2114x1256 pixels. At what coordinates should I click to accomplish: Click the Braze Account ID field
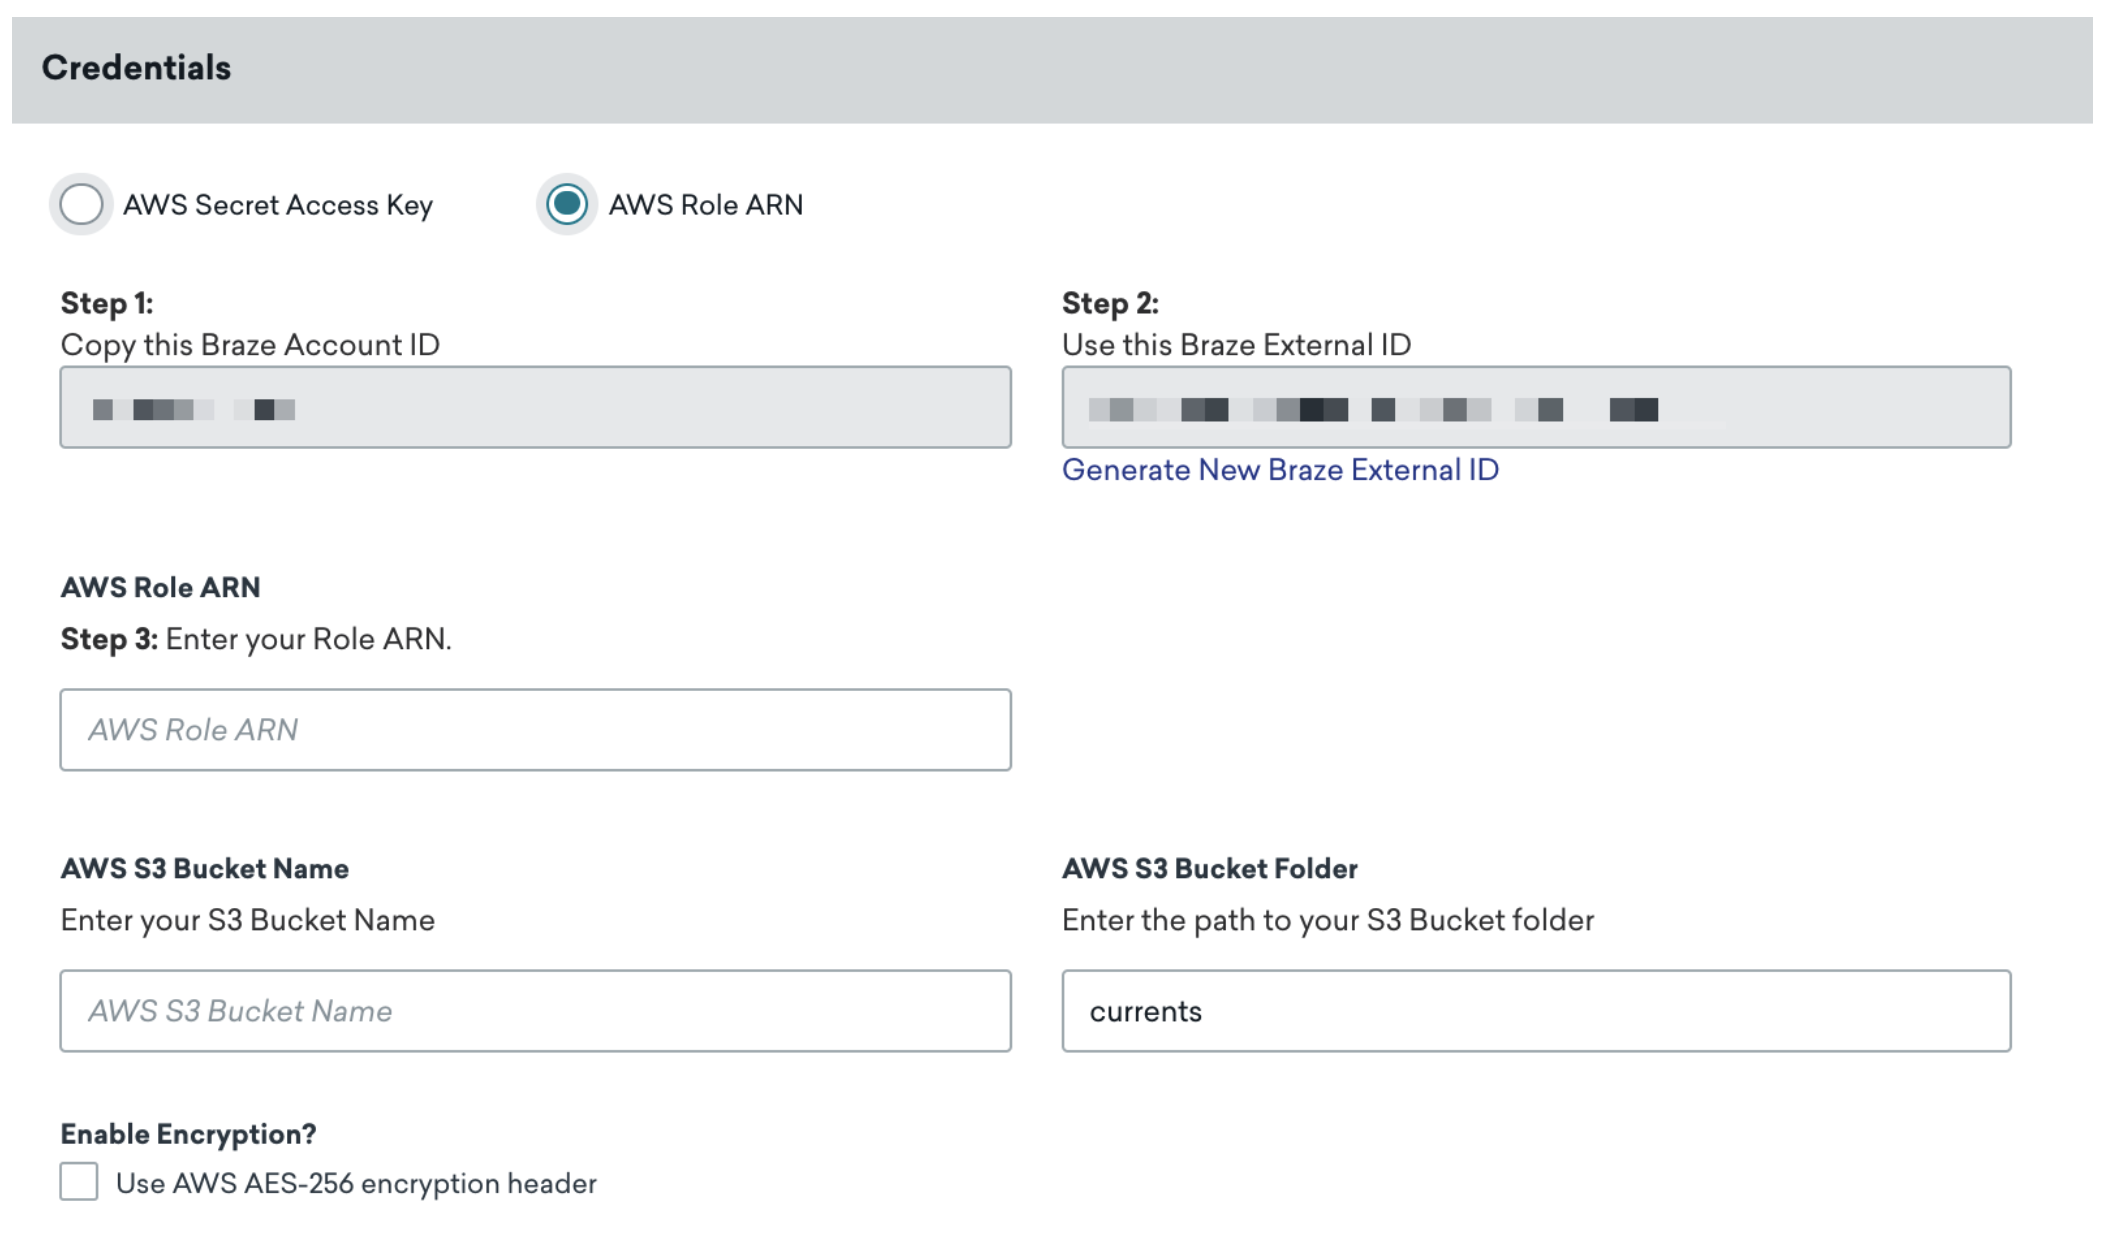coord(535,407)
